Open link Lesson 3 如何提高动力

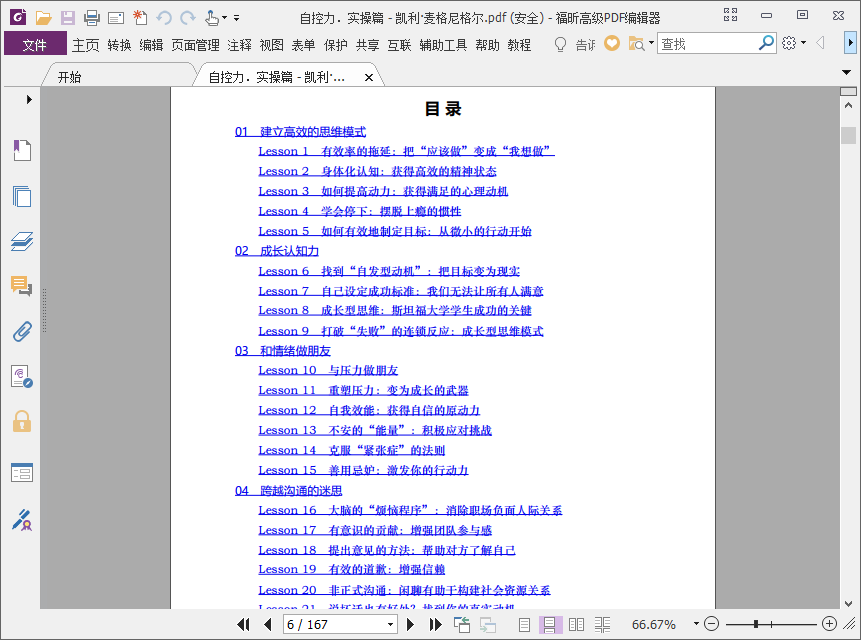383,191
